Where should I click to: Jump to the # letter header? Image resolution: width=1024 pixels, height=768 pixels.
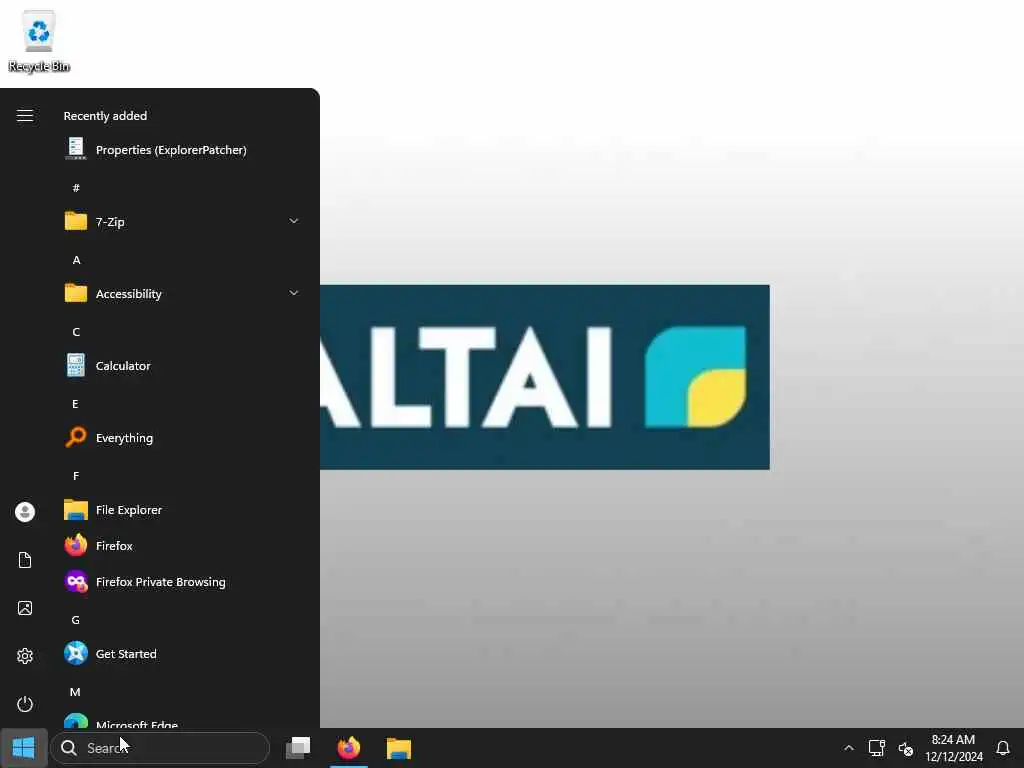76,188
